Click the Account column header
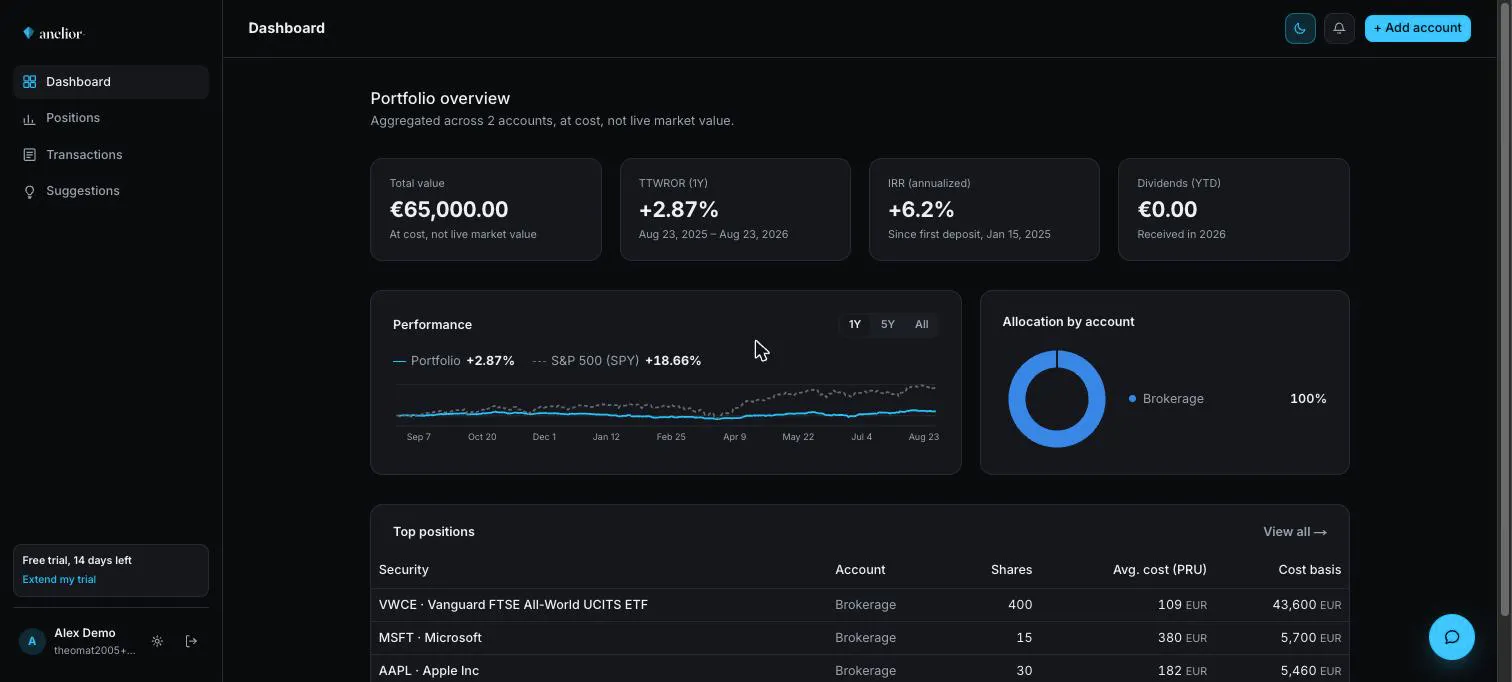1512x682 pixels. pos(860,570)
